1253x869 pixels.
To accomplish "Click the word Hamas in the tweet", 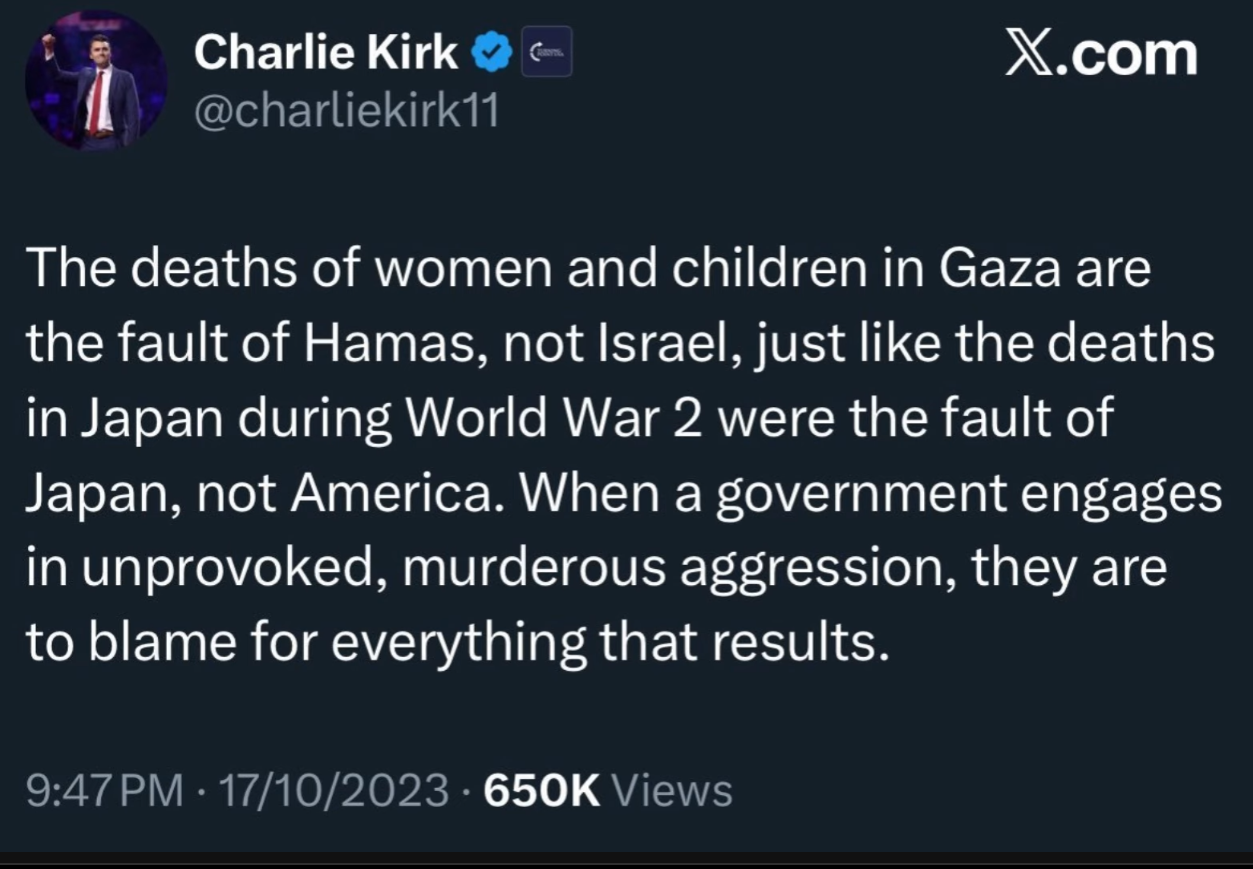I will click(384, 345).
